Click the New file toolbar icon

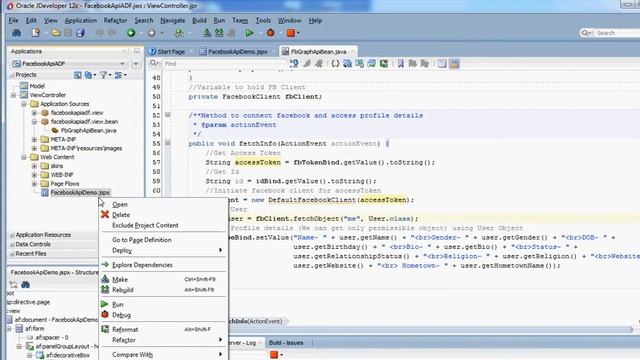click(36, 33)
